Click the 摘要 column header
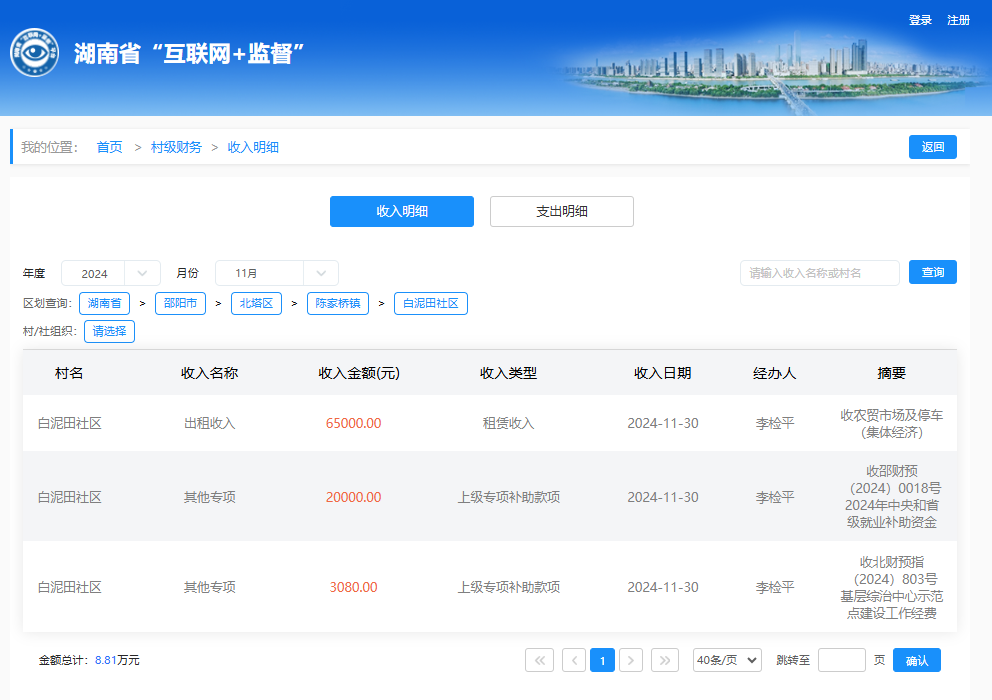Viewport: 992px width, 700px height. pos(891,373)
